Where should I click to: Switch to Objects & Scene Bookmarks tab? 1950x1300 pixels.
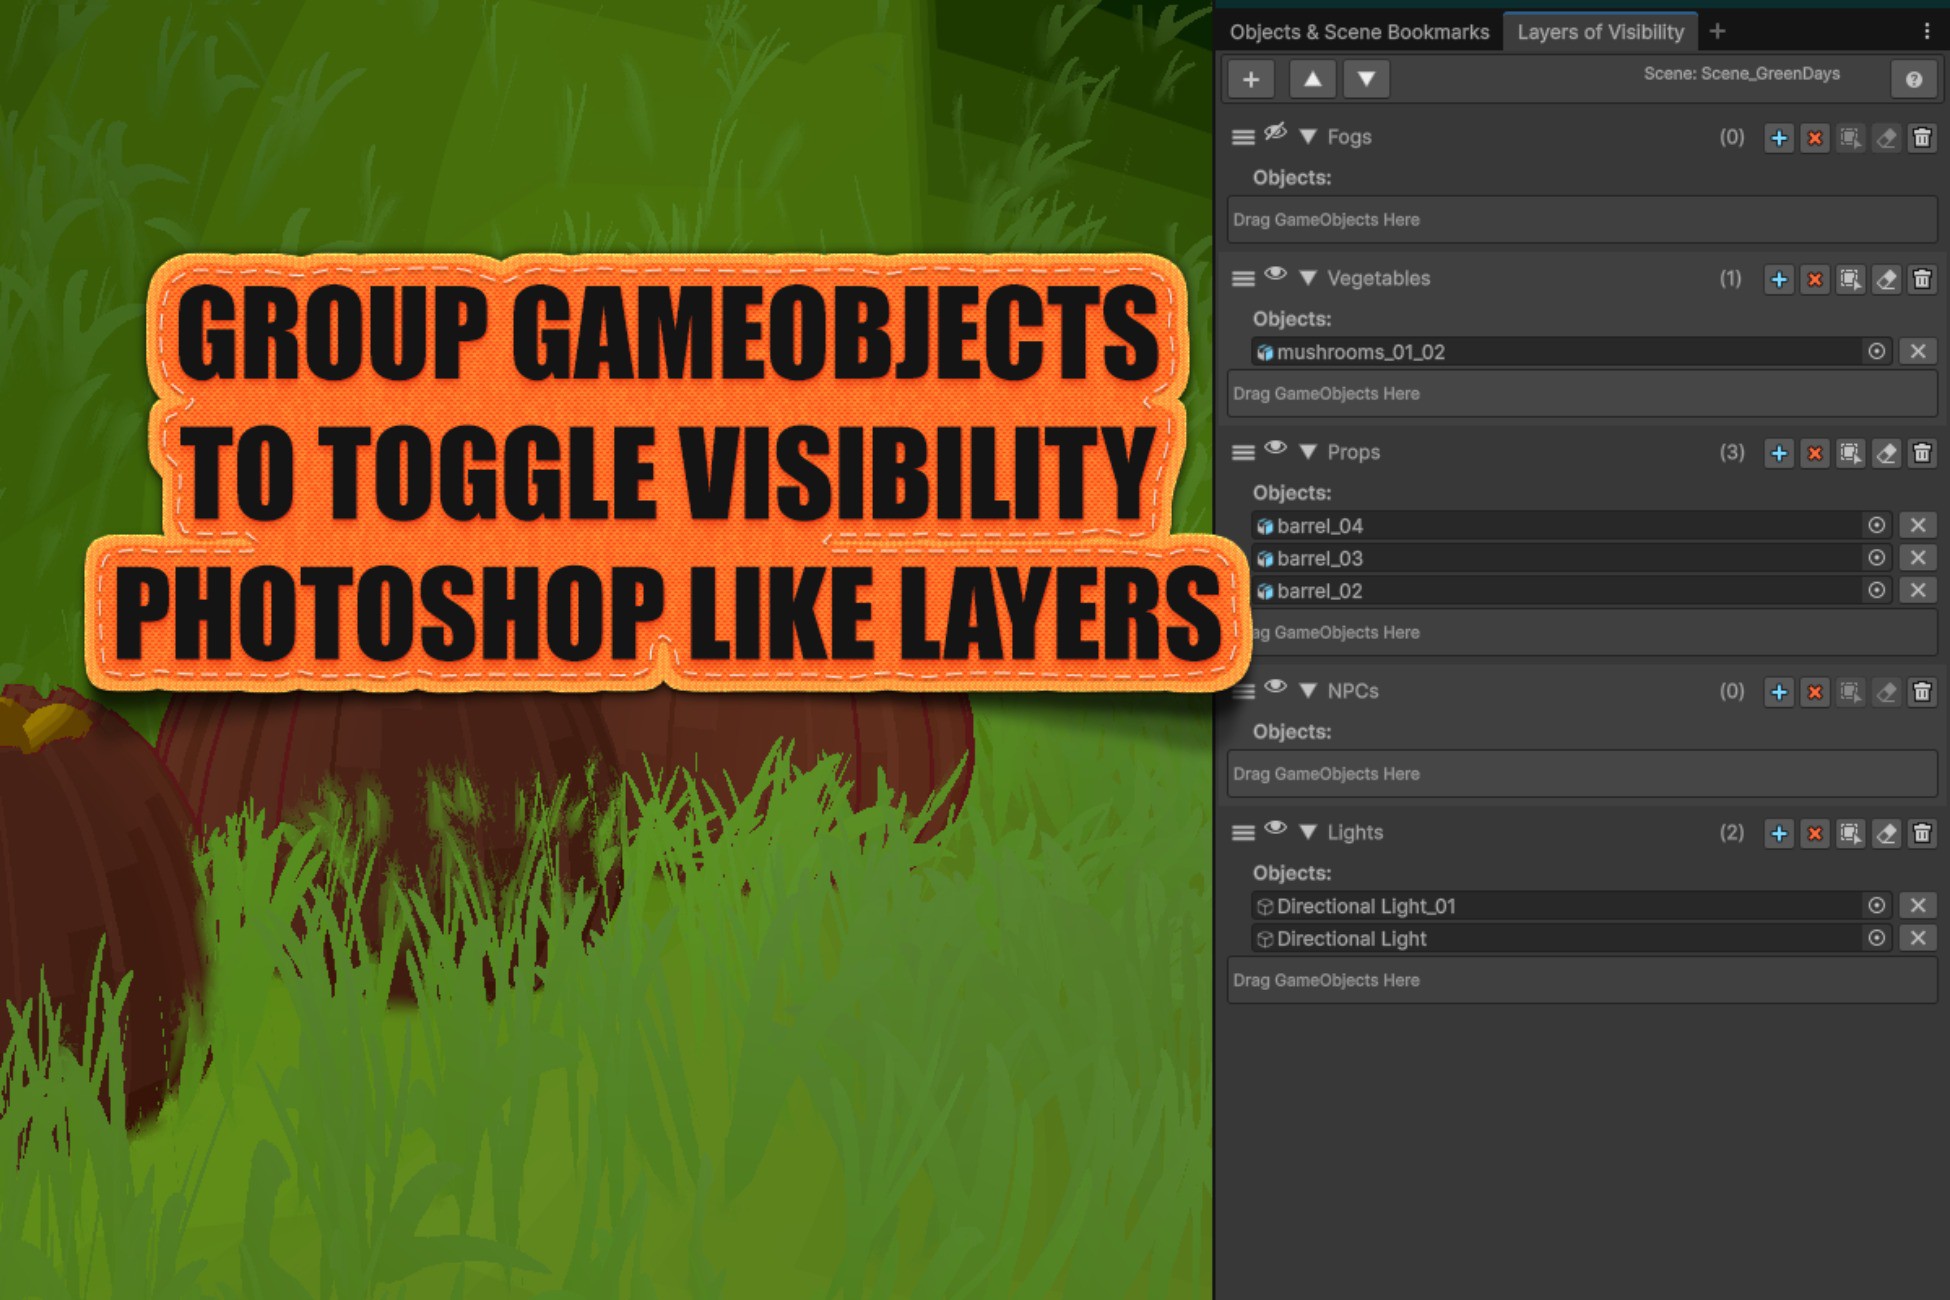coord(1359,32)
